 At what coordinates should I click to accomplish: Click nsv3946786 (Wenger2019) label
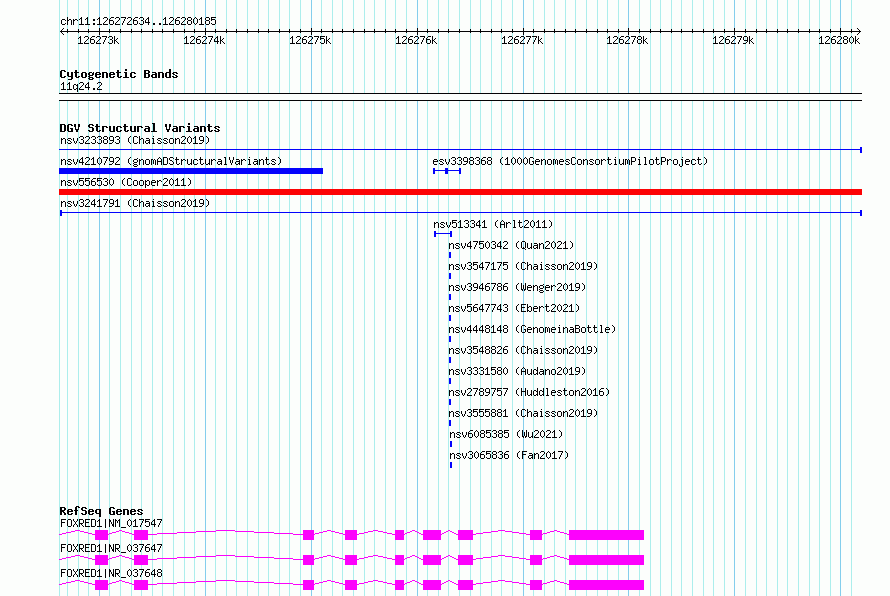pos(517,287)
